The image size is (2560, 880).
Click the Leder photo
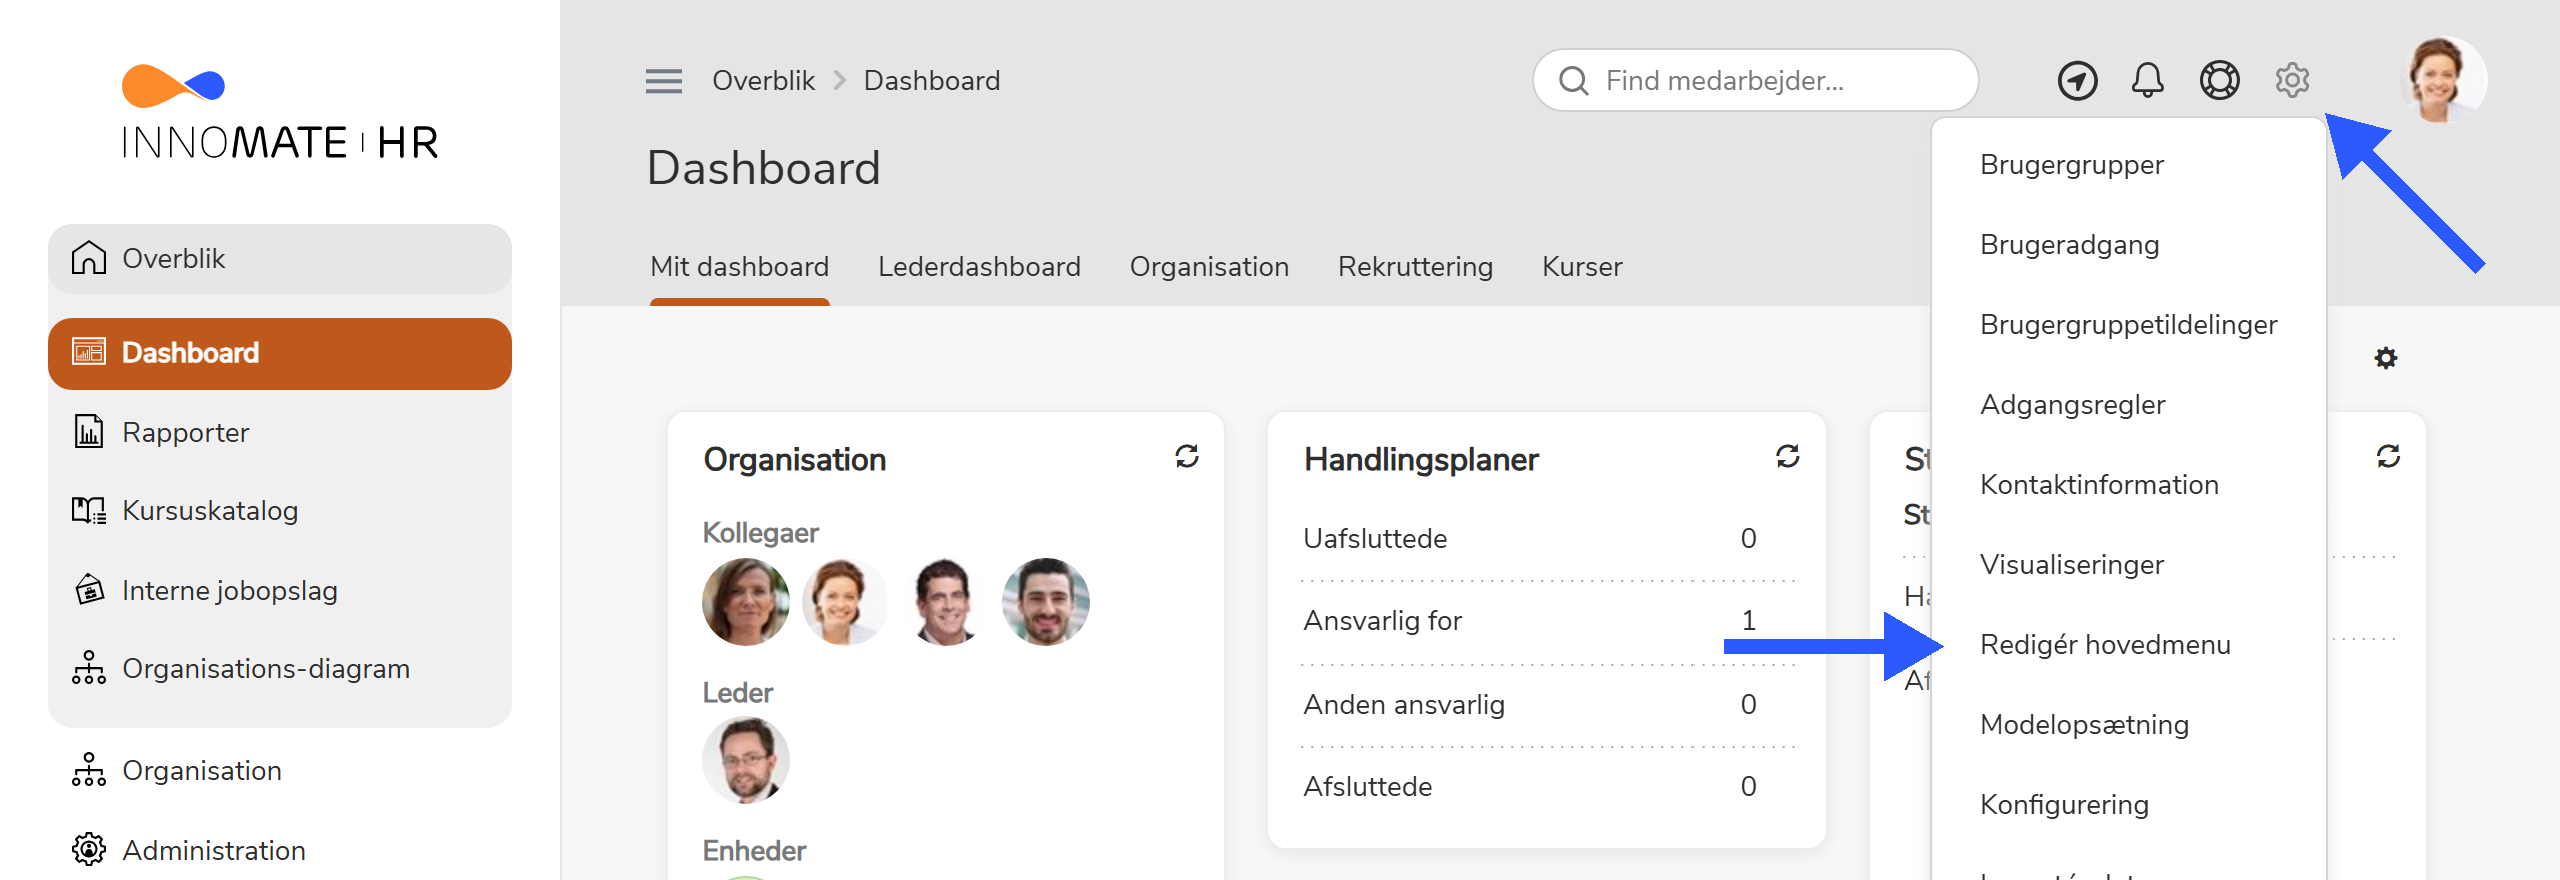(x=745, y=760)
